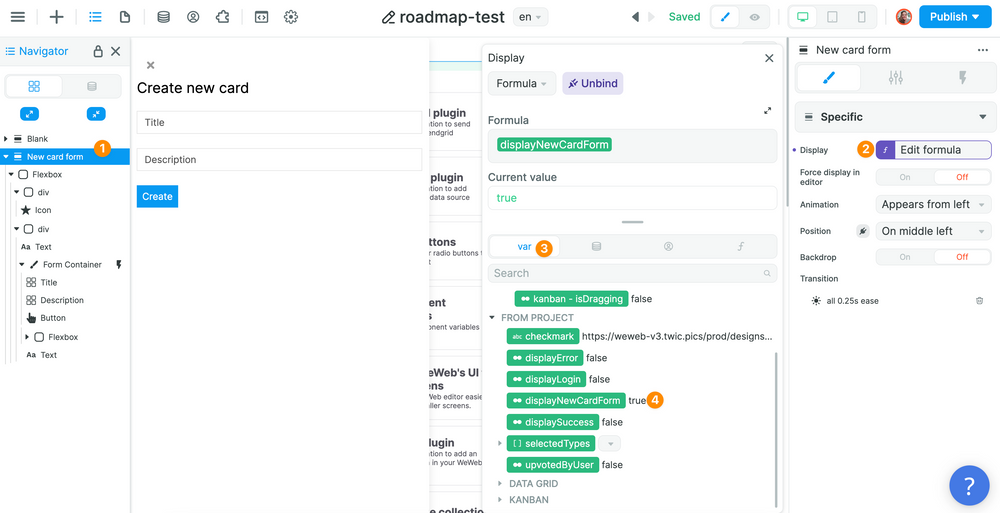Select New card form in navigator tree
The width and height of the screenshot is (1000, 513).
[55, 157]
